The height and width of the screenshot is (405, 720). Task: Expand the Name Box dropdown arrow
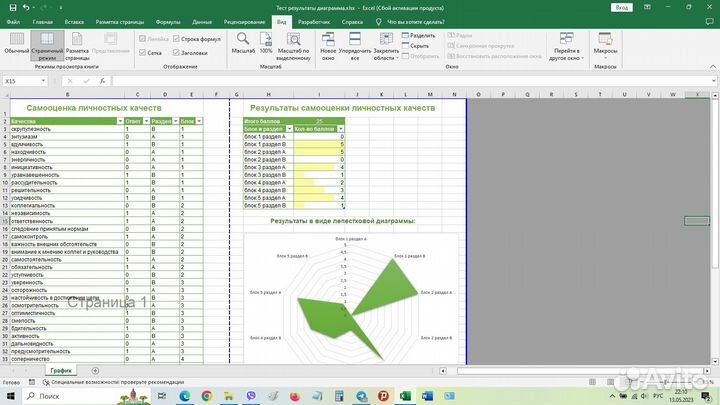pos(43,81)
